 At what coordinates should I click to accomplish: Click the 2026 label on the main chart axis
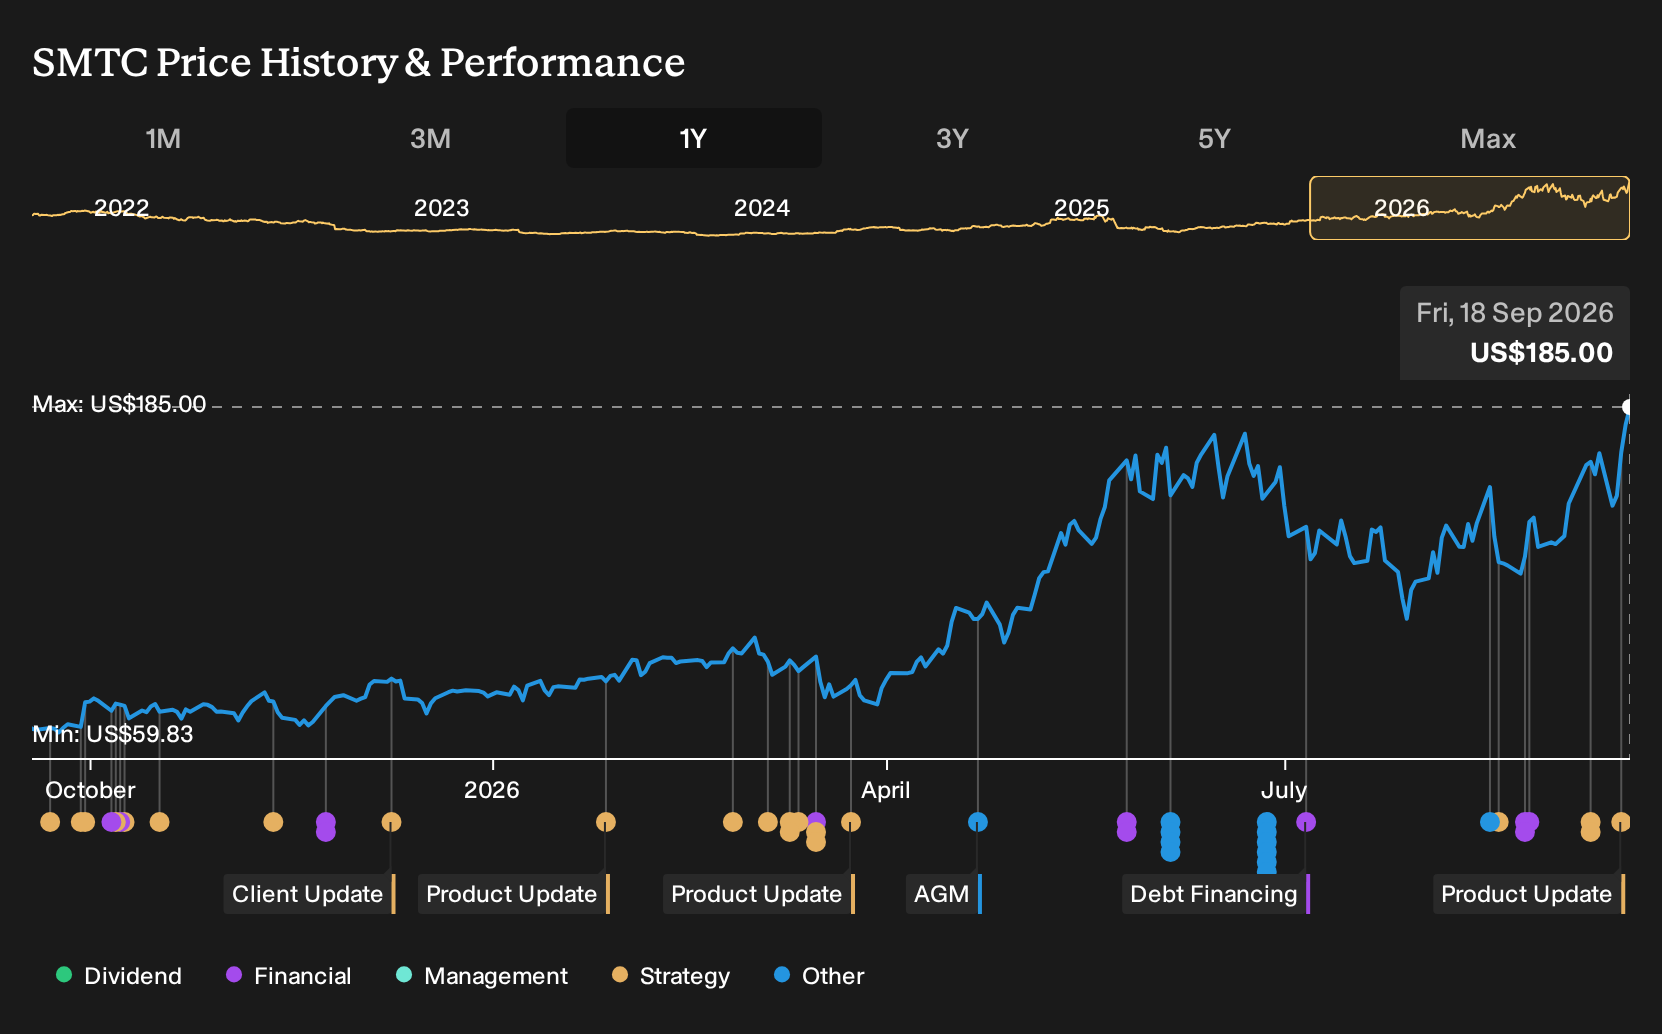(x=492, y=790)
